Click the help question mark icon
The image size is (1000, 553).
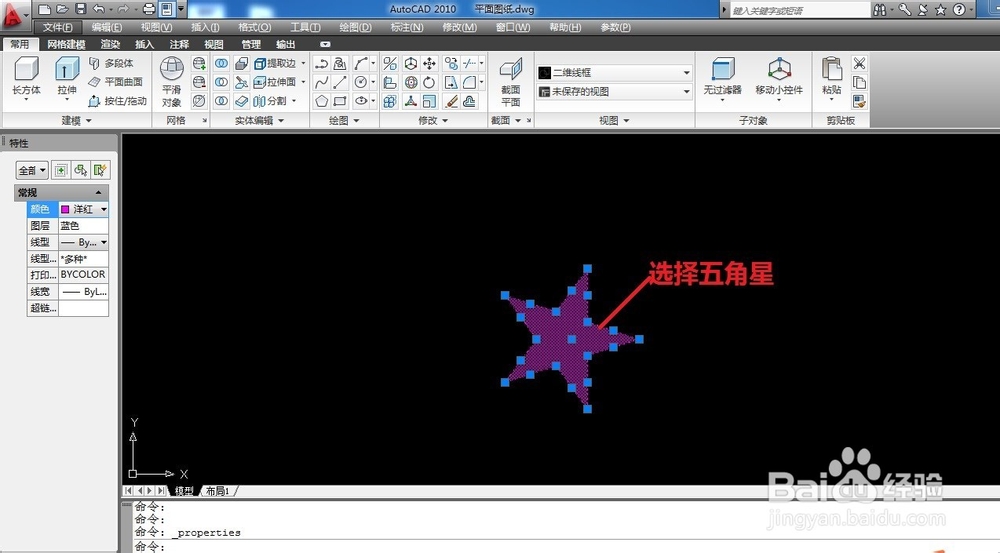click(x=959, y=10)
